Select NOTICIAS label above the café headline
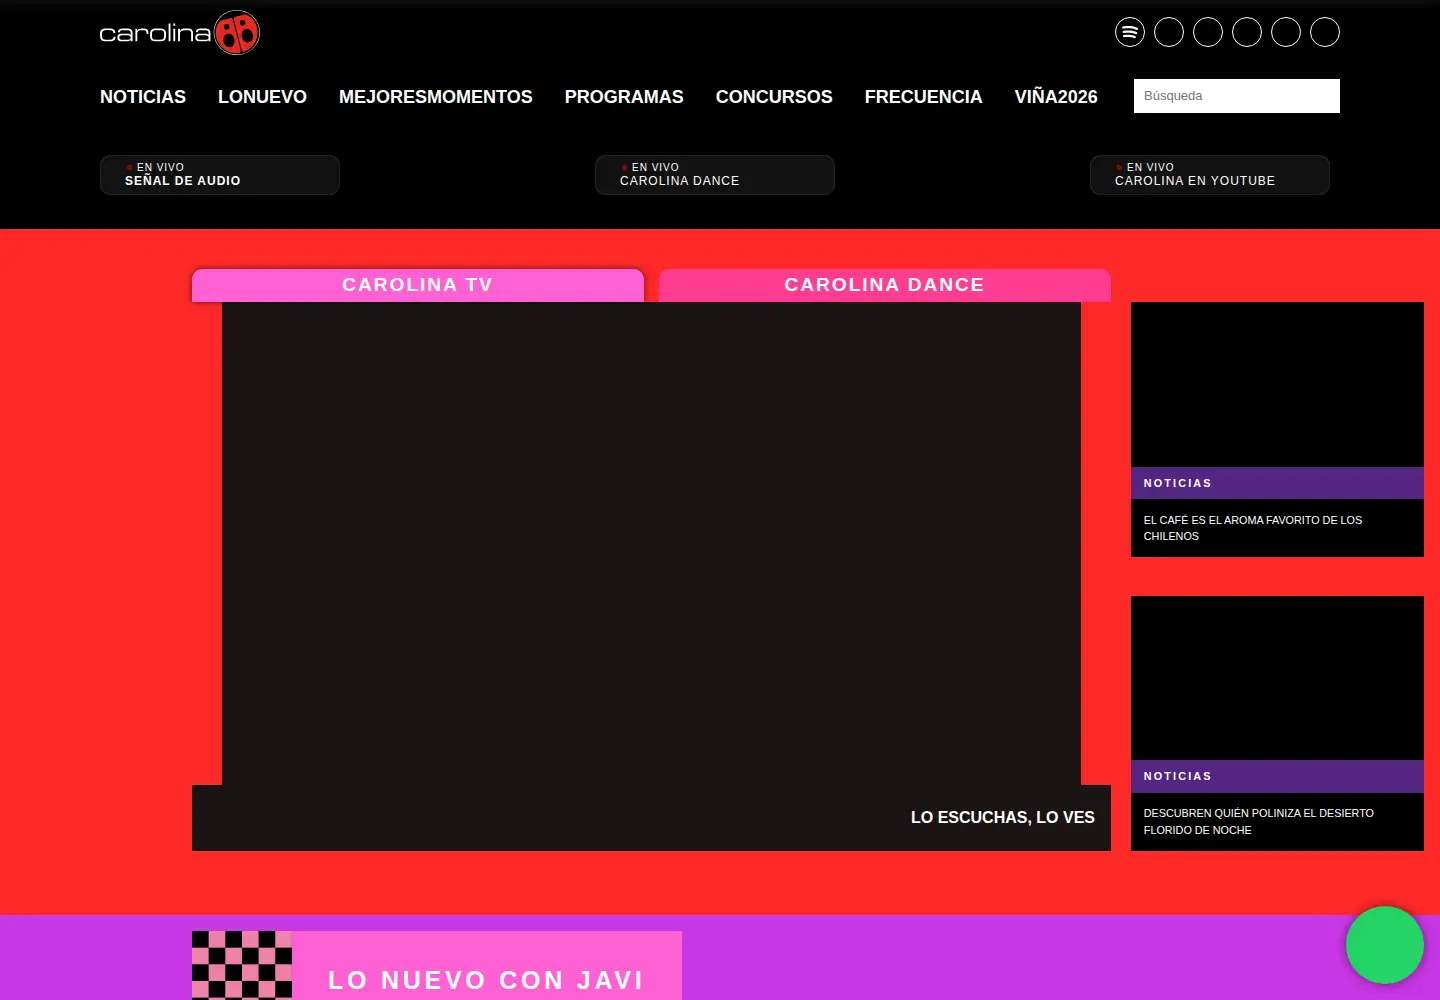 1178,483
